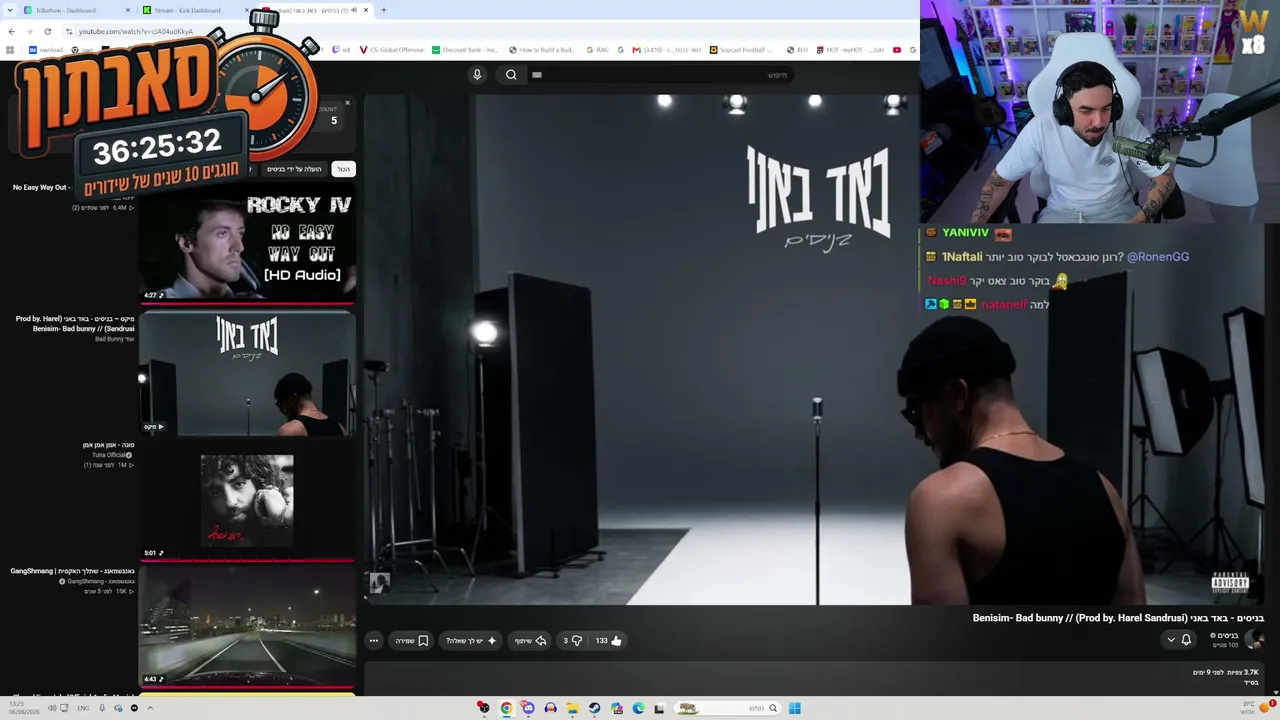Open the share button under the video
The width and height of the screenshot is (1280, 720).
pyautogui.click(x=531, y=641)
